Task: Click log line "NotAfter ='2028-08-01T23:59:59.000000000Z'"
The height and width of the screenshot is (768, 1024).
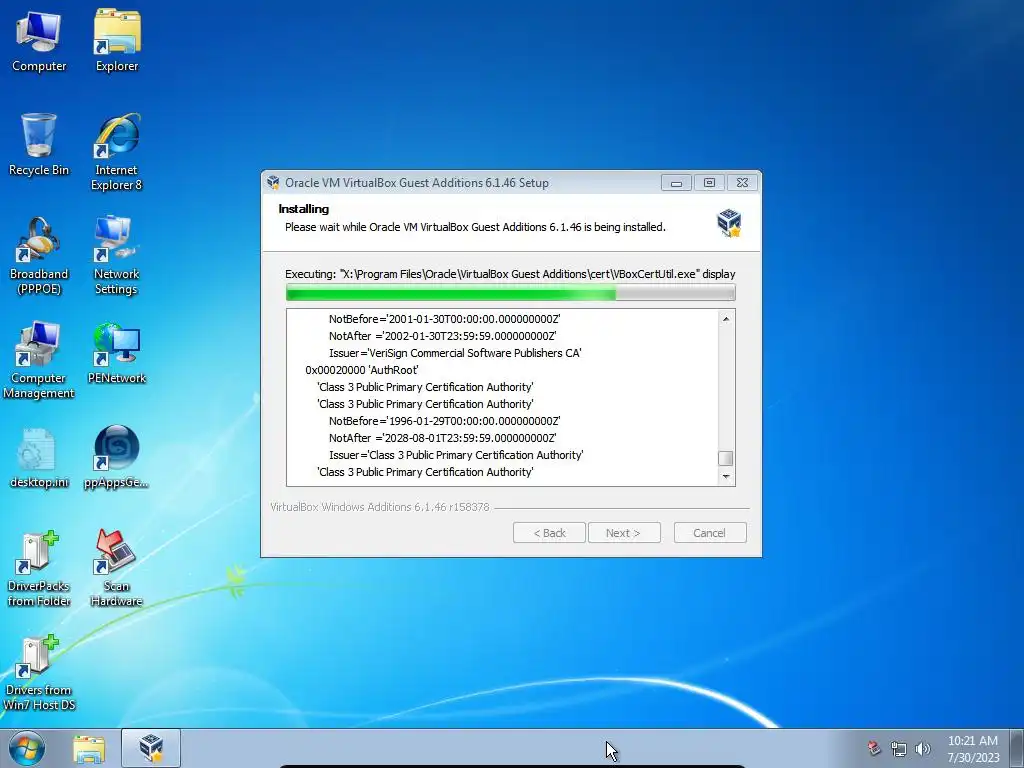Action: 442,438
